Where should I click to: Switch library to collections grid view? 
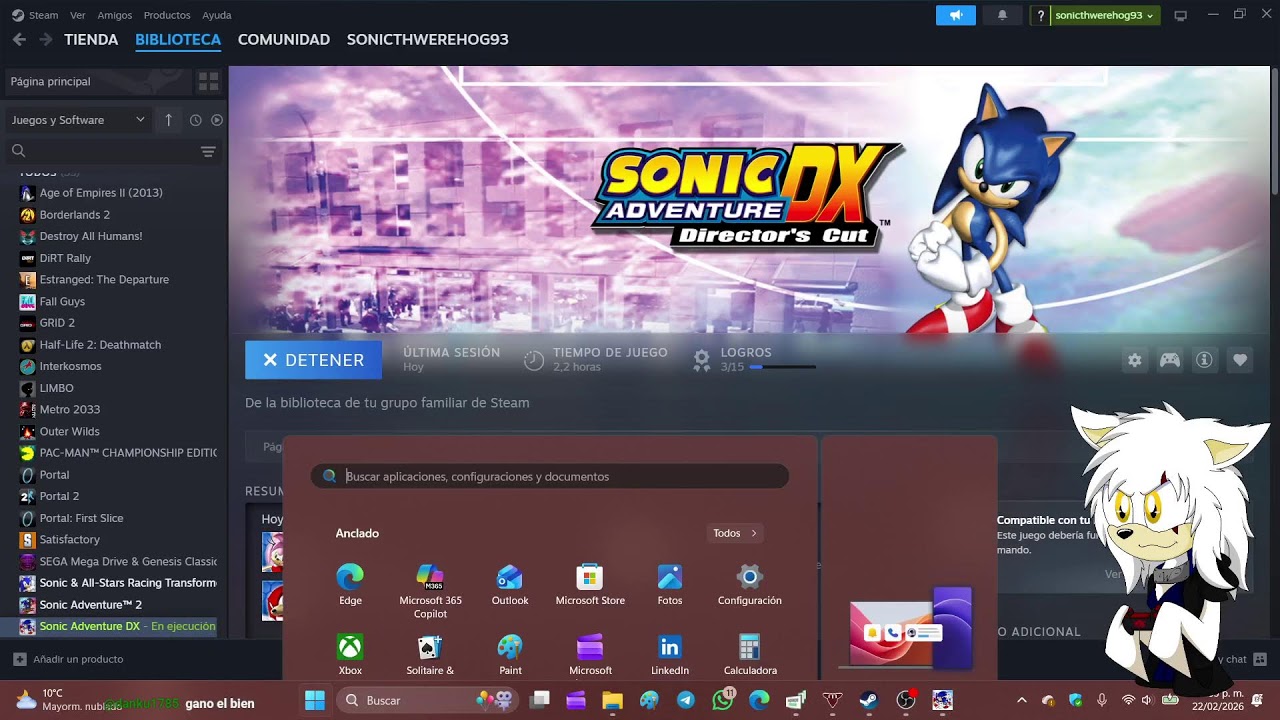[208, 81]
